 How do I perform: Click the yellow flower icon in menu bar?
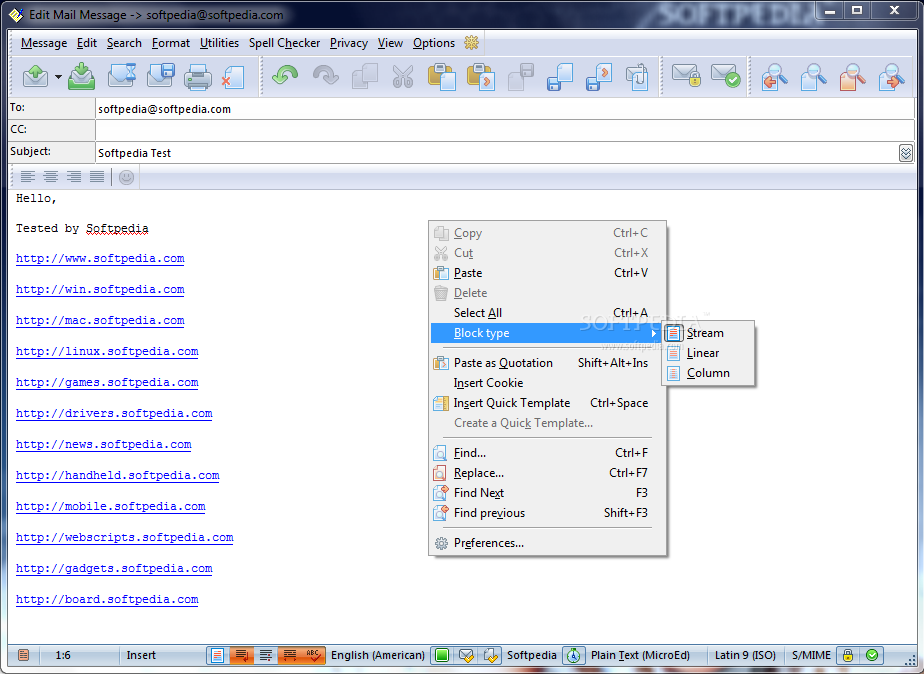[471, 42]
